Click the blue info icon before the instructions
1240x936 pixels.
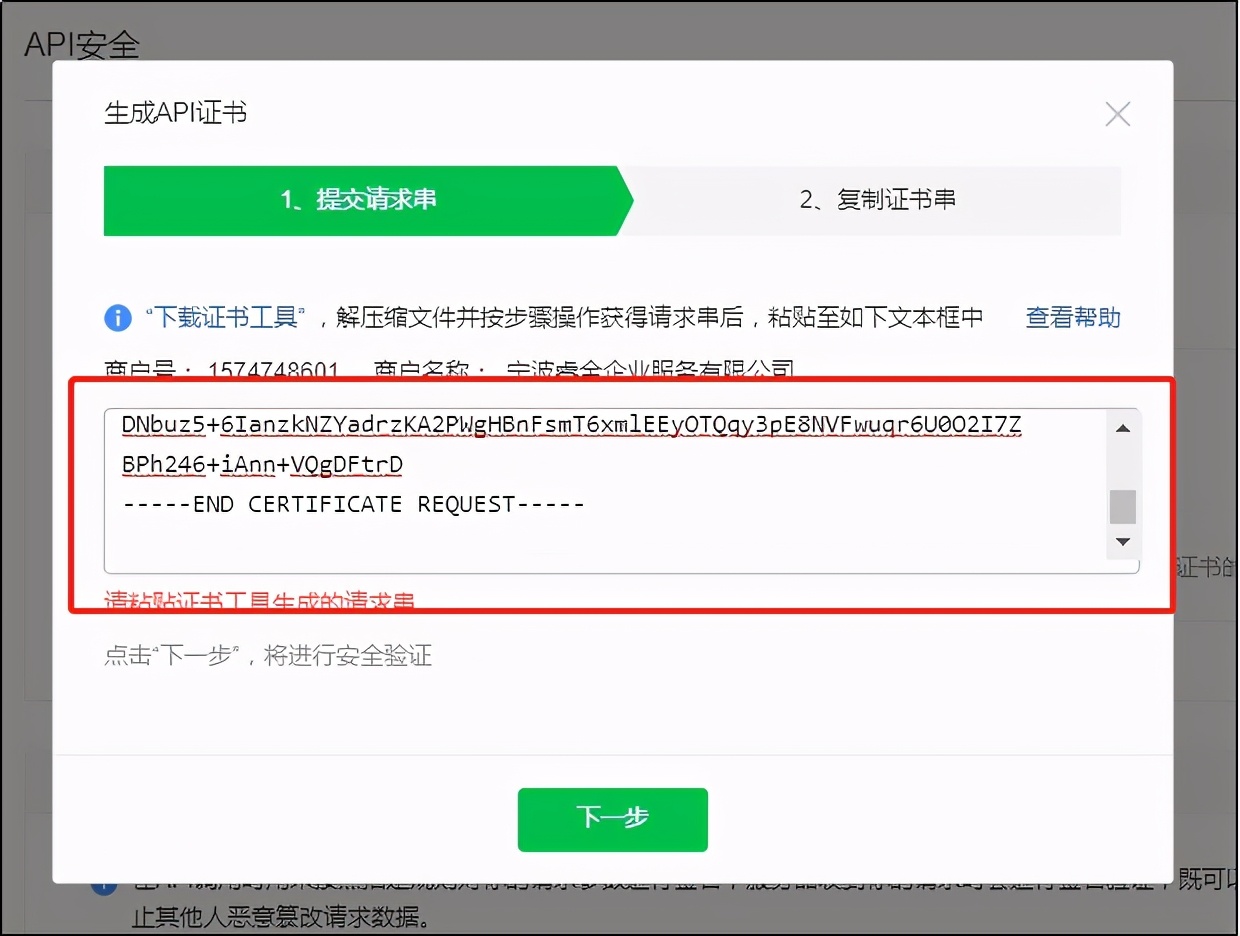pos(117,317)
